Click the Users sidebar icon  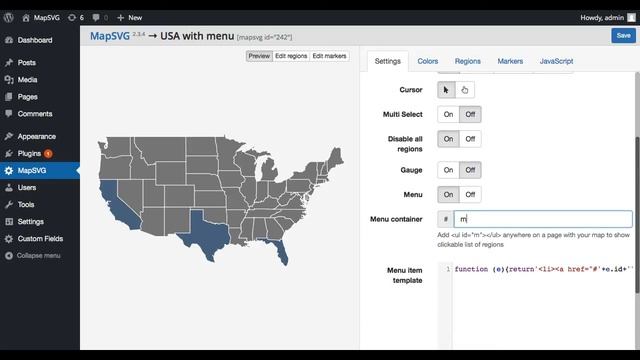(x=9, y=188)
